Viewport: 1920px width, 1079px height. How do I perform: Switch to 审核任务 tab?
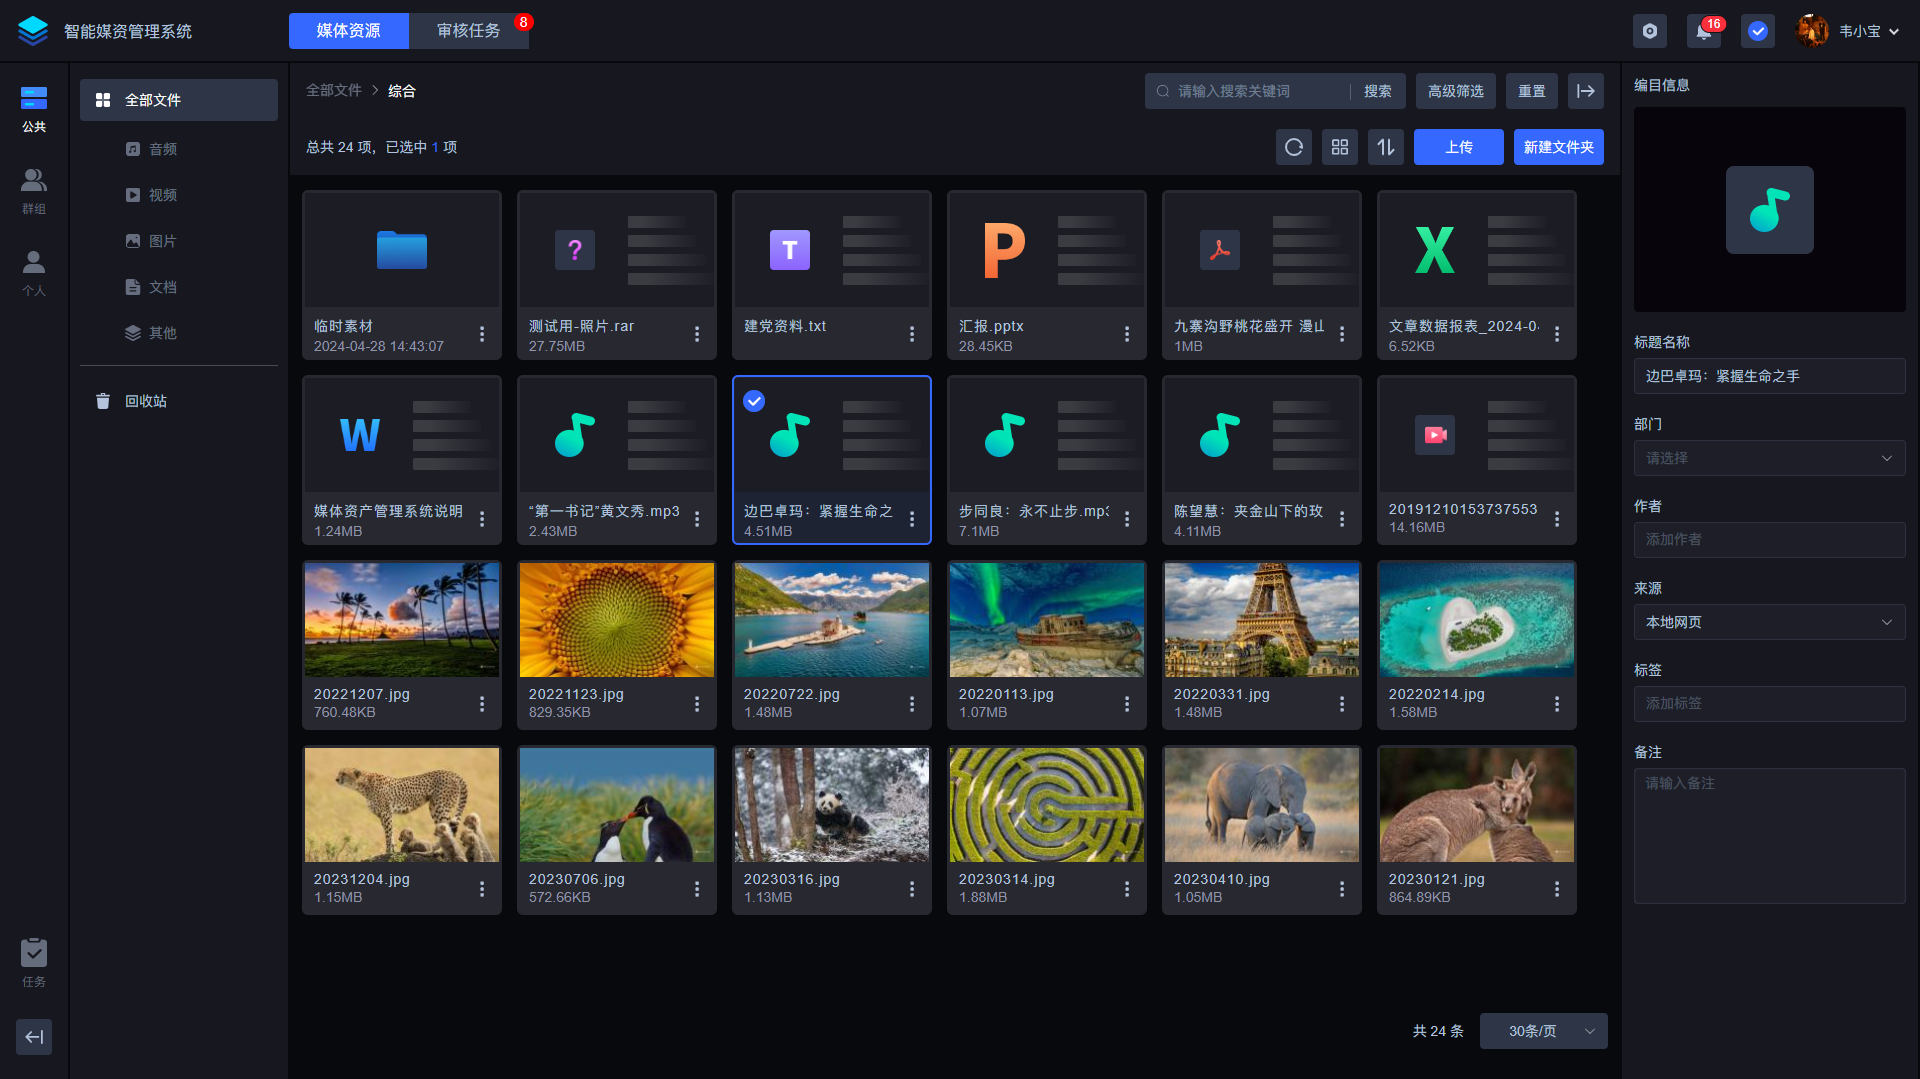[x=468, y=31]
